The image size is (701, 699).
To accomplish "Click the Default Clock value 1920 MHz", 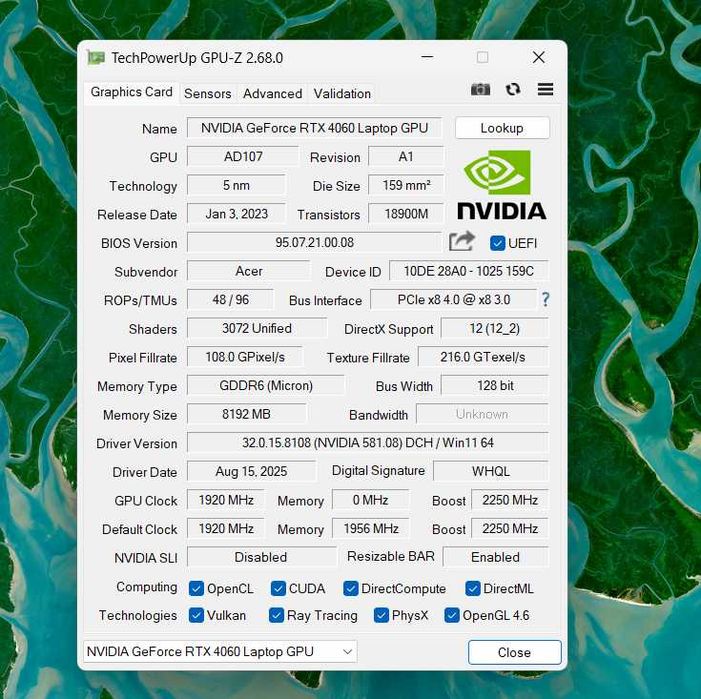I will [226, 529].
